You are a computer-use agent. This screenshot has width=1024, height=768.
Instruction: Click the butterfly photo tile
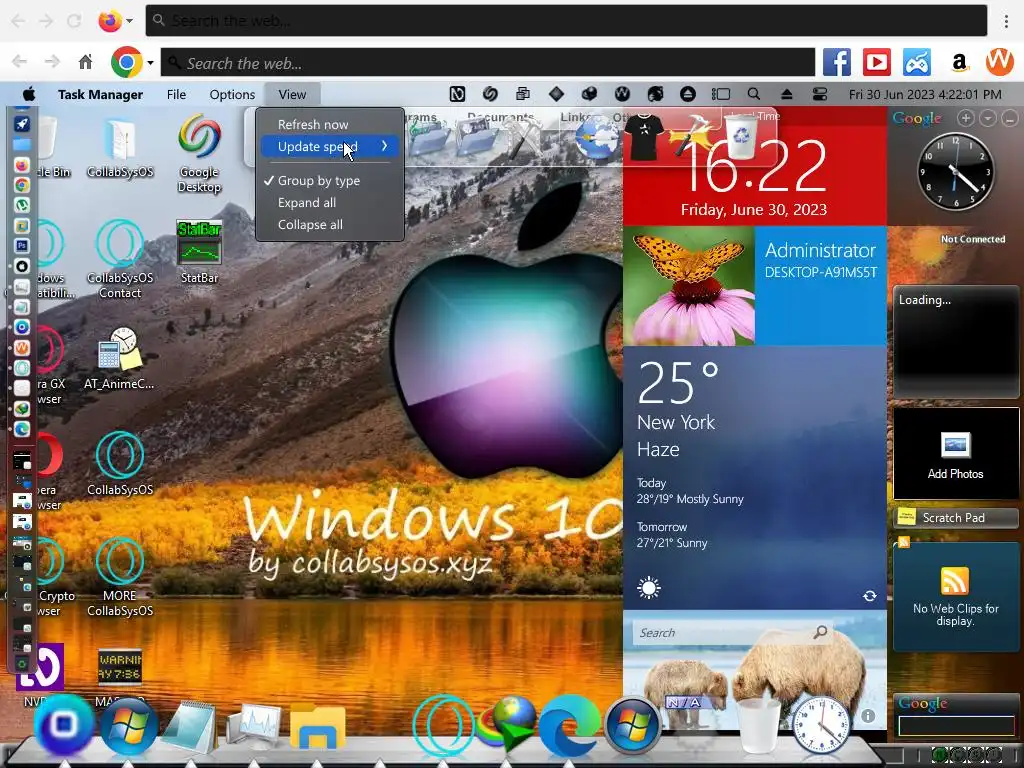(x=689, y=285)
